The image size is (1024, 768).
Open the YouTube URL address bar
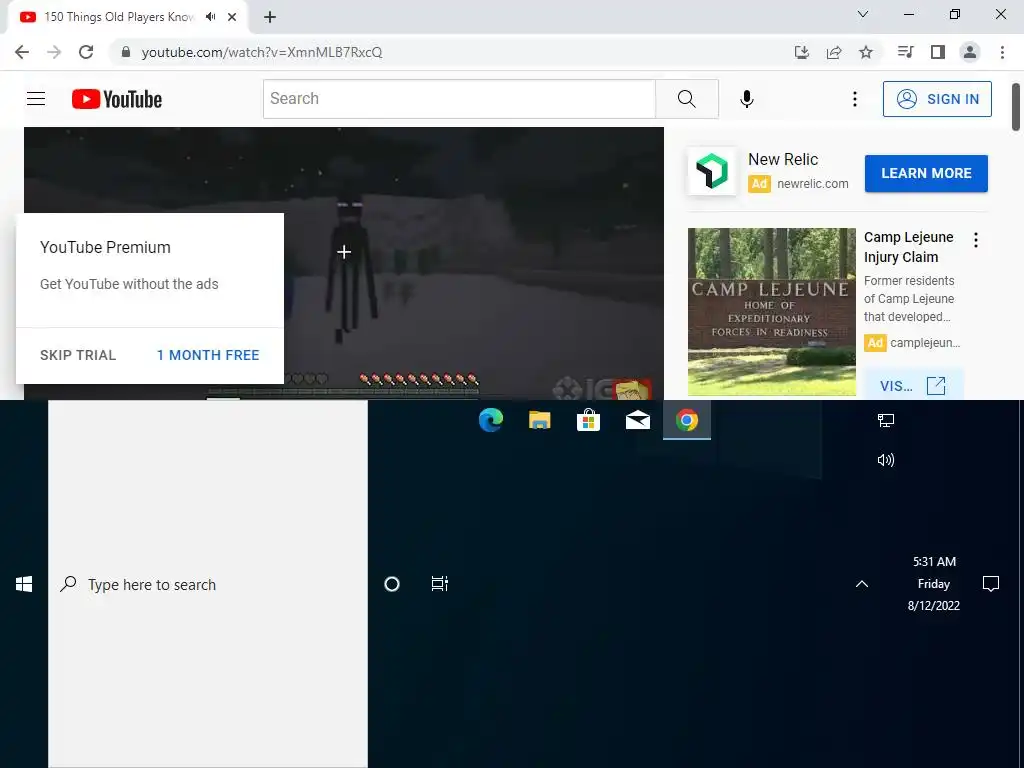(451, 52)
